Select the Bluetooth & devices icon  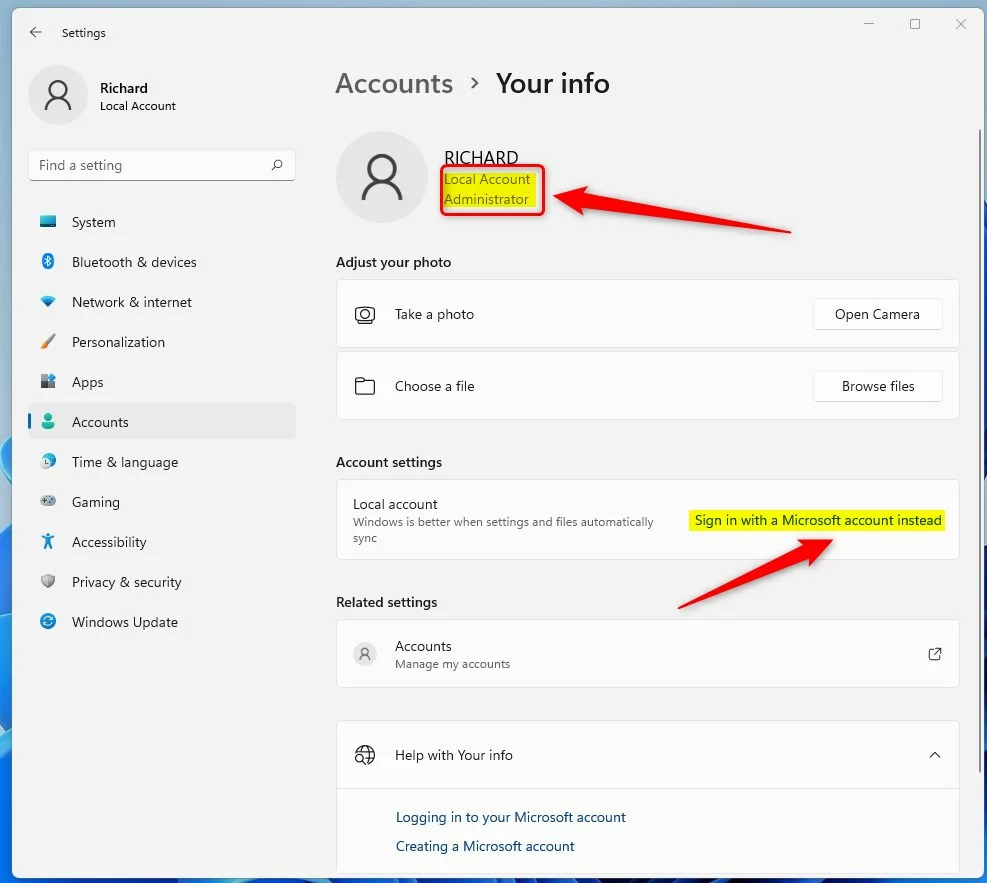[x=48, y=262]
